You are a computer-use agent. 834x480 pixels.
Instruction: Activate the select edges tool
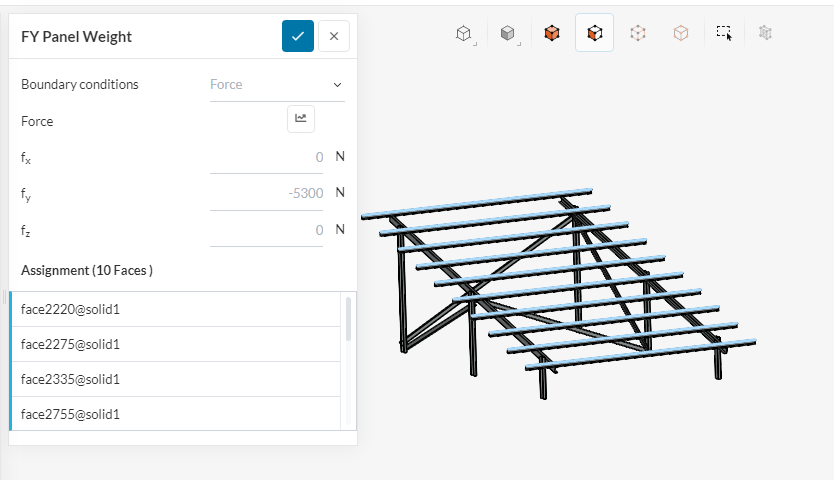pos(681,33)
